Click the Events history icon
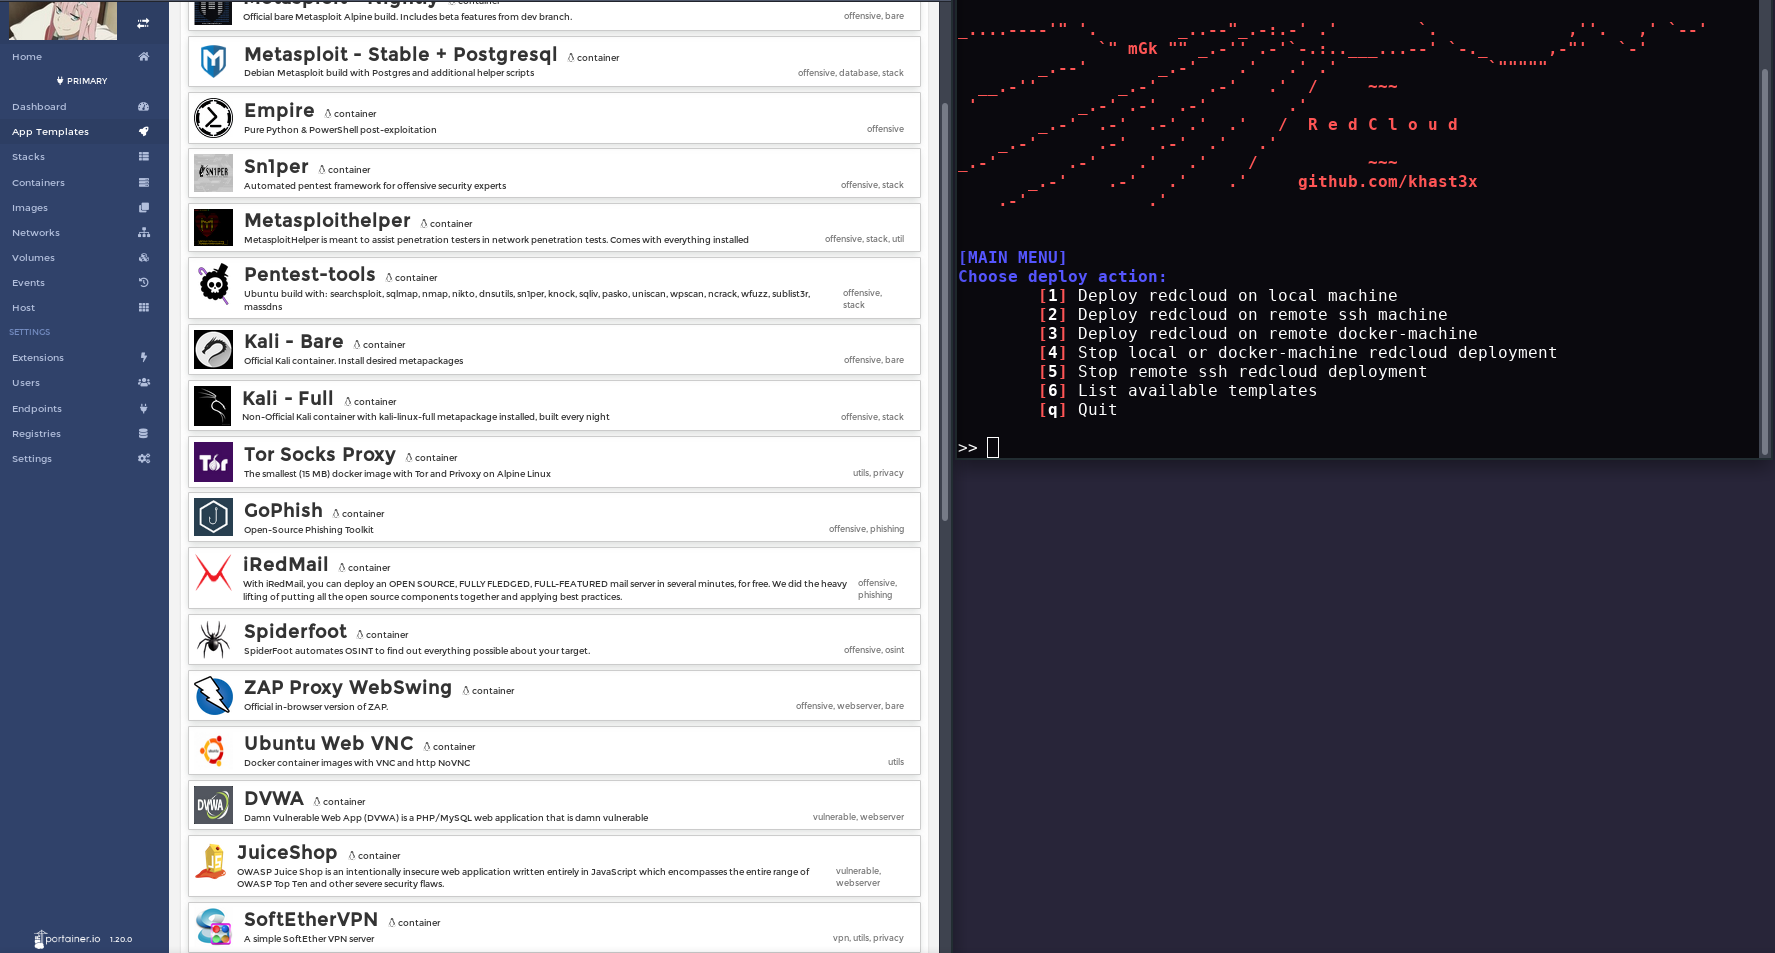 click(x=144, y=283)
